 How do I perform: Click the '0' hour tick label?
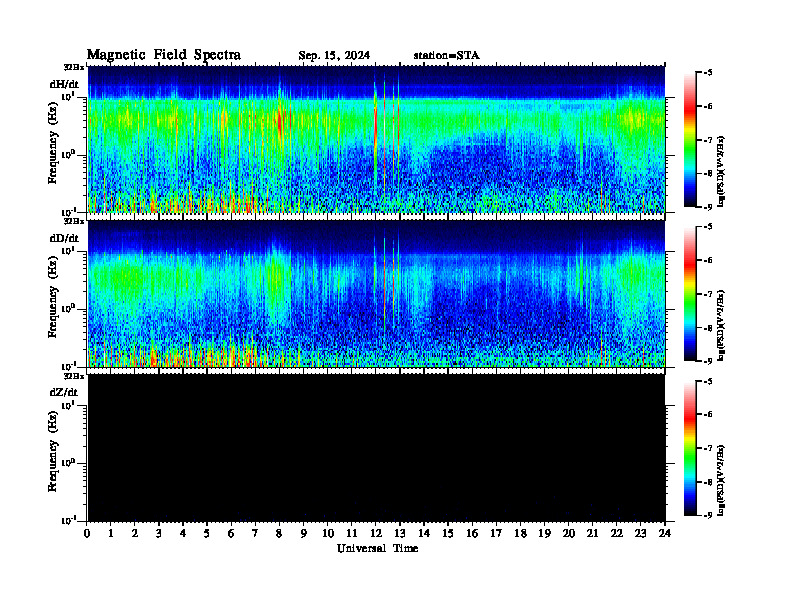(x=87, y=534)
